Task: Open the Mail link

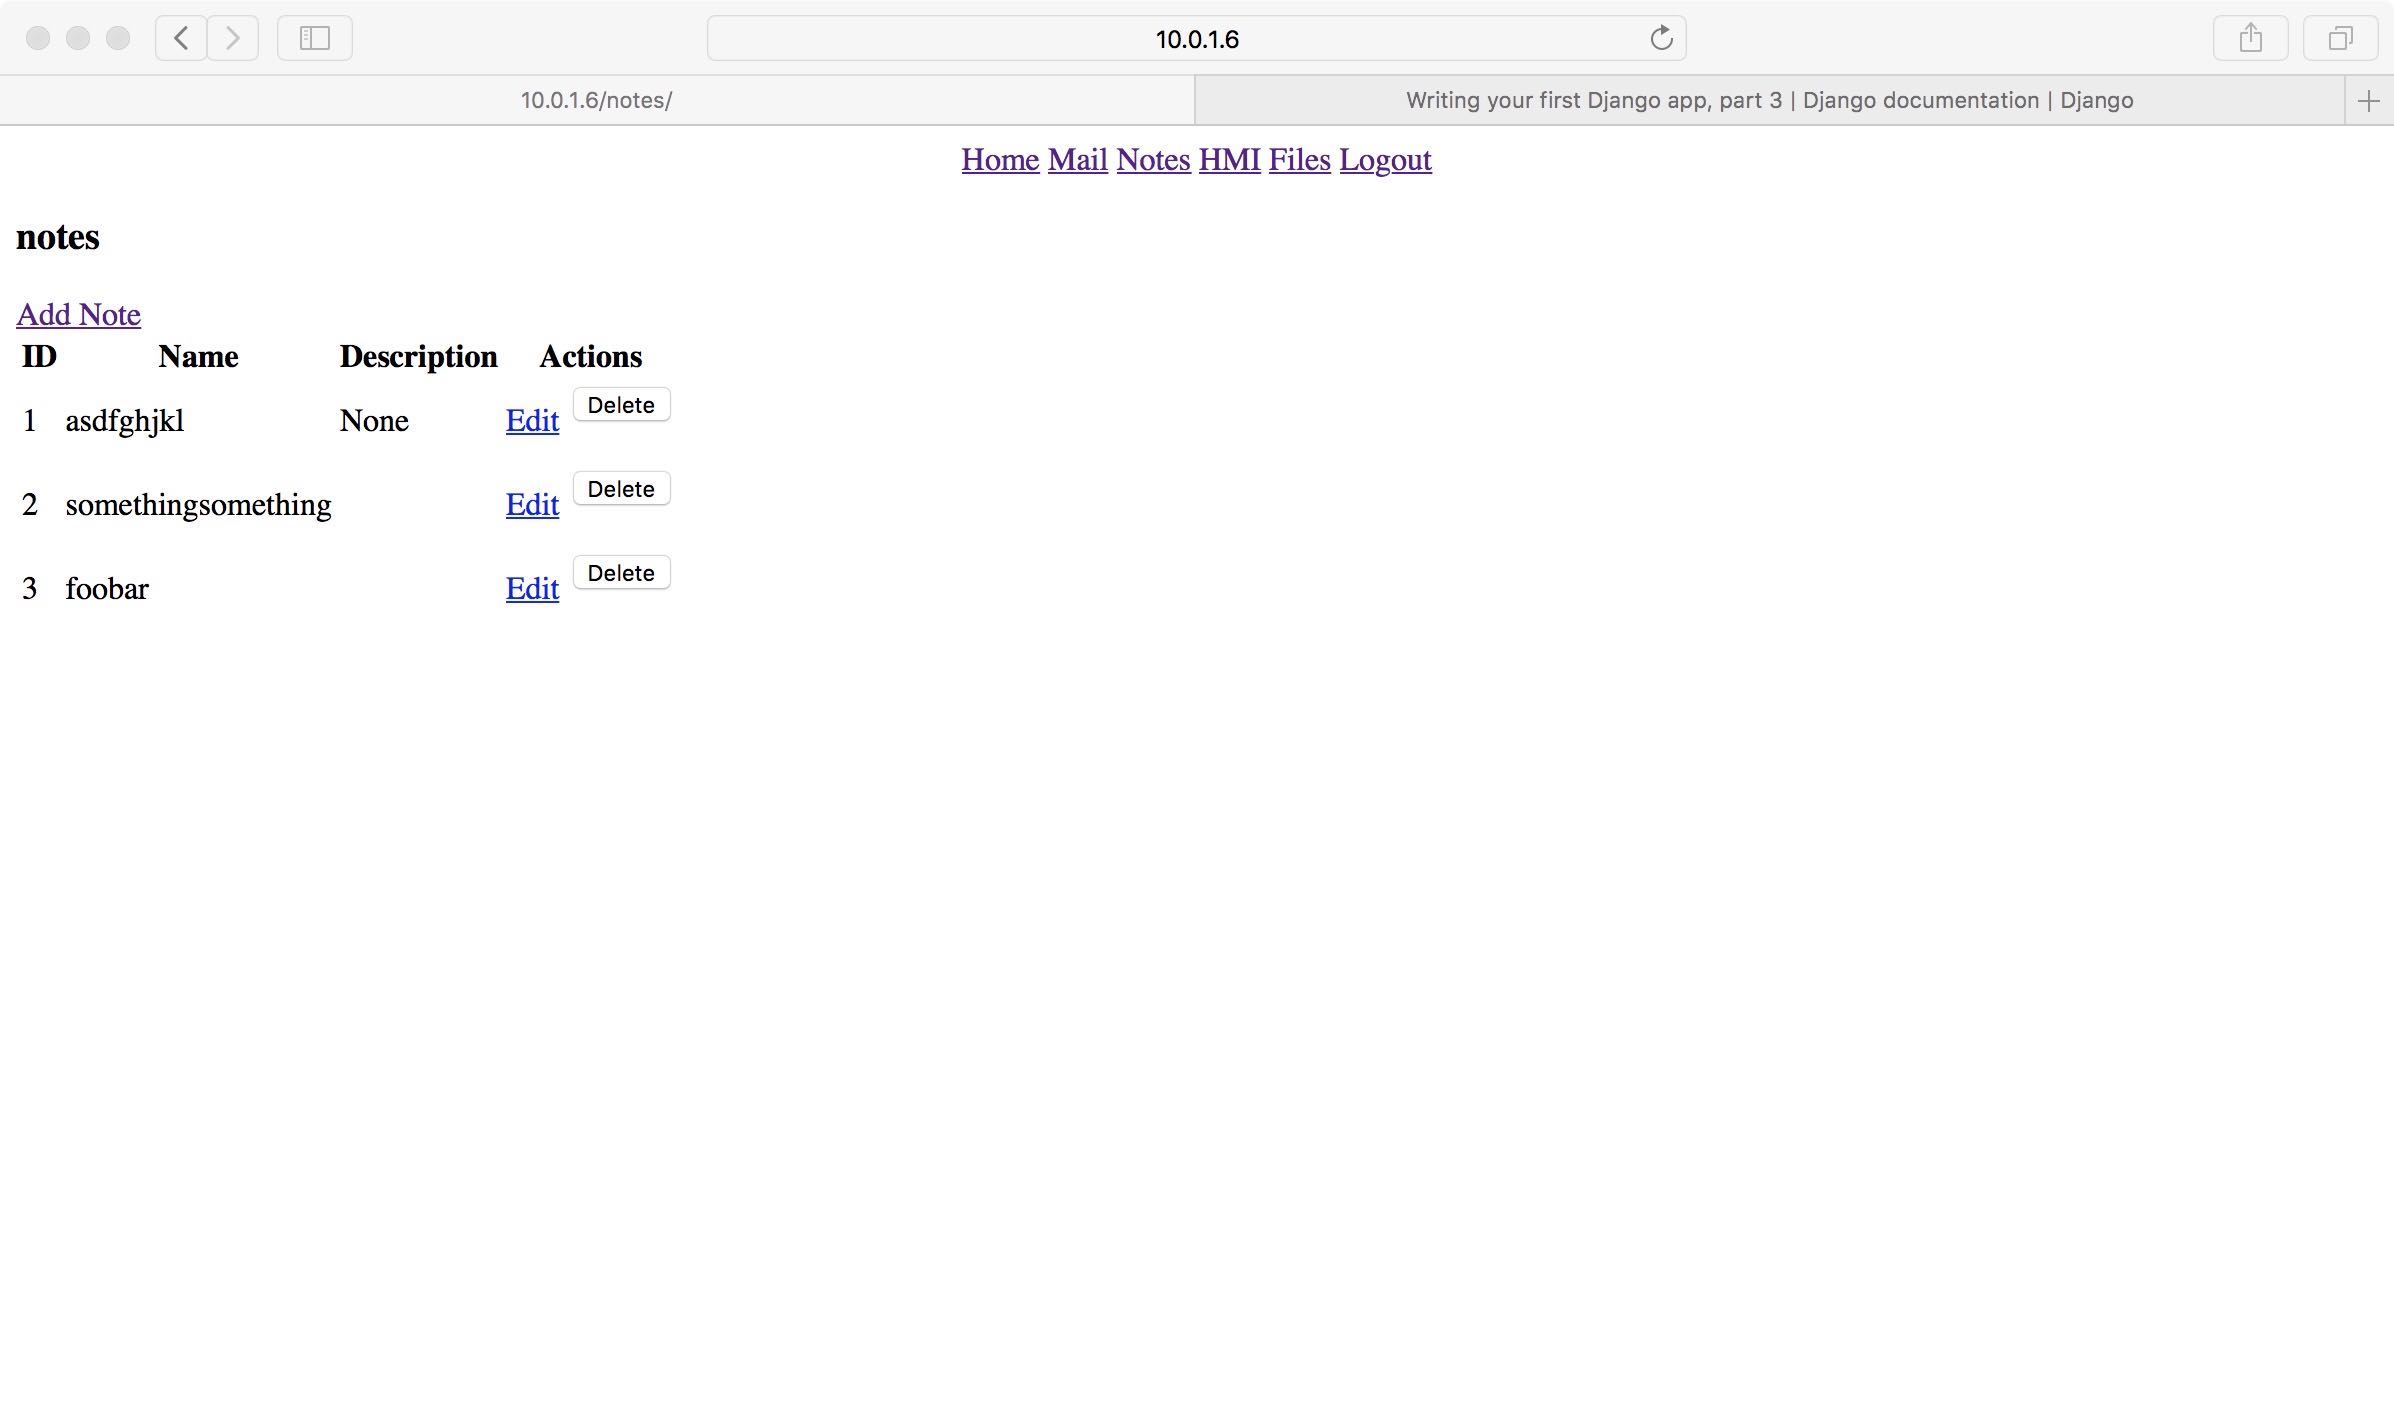Action: click(x=1077, y=160)
